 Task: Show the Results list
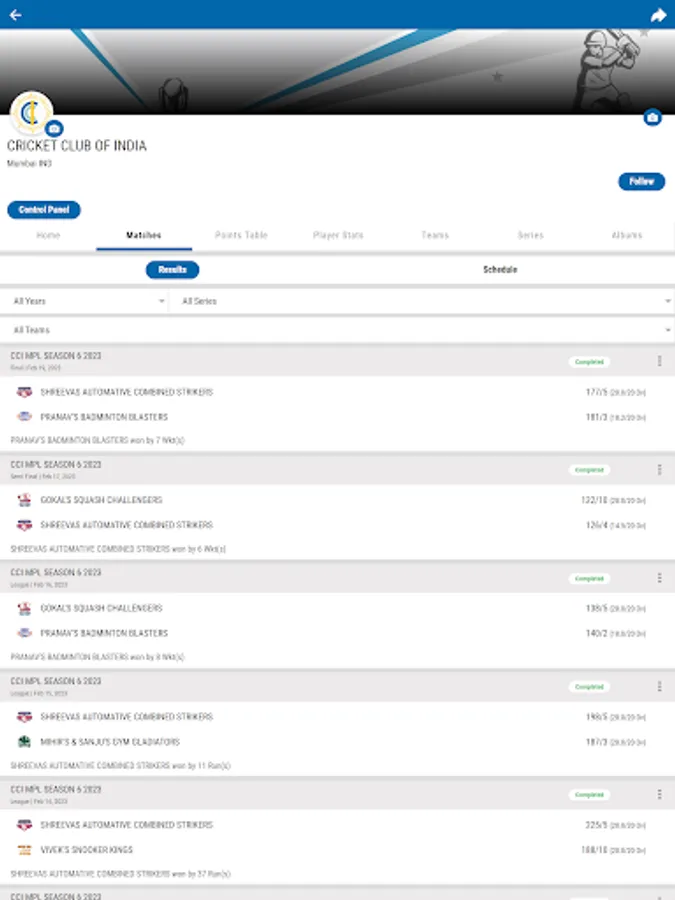172,269
